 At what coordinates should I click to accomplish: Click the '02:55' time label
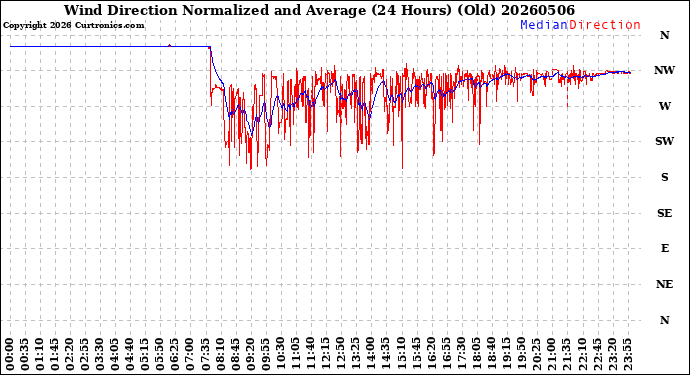(85, 355)
